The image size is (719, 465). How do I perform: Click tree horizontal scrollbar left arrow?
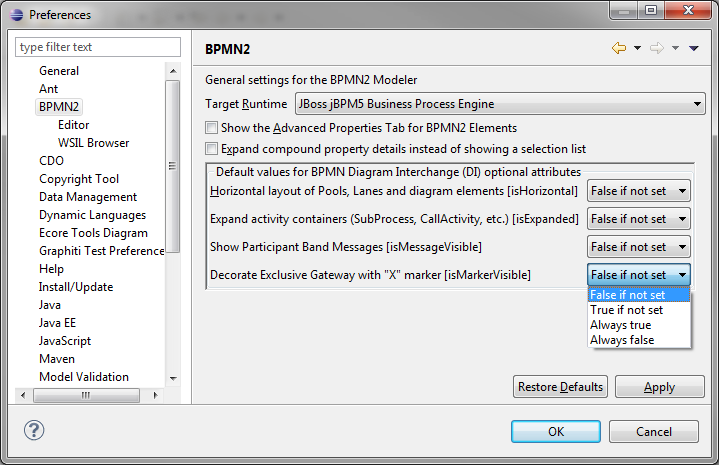(23, 395)
